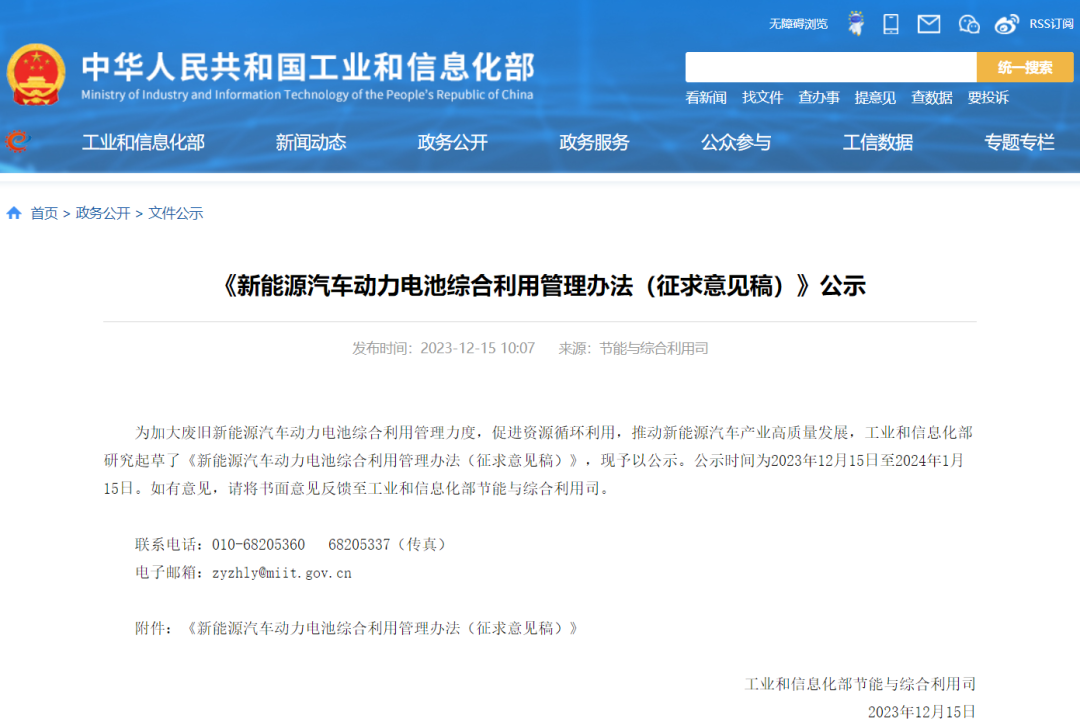
Task: Open 公众参与 navigation menu
Action: coord(736,142)
